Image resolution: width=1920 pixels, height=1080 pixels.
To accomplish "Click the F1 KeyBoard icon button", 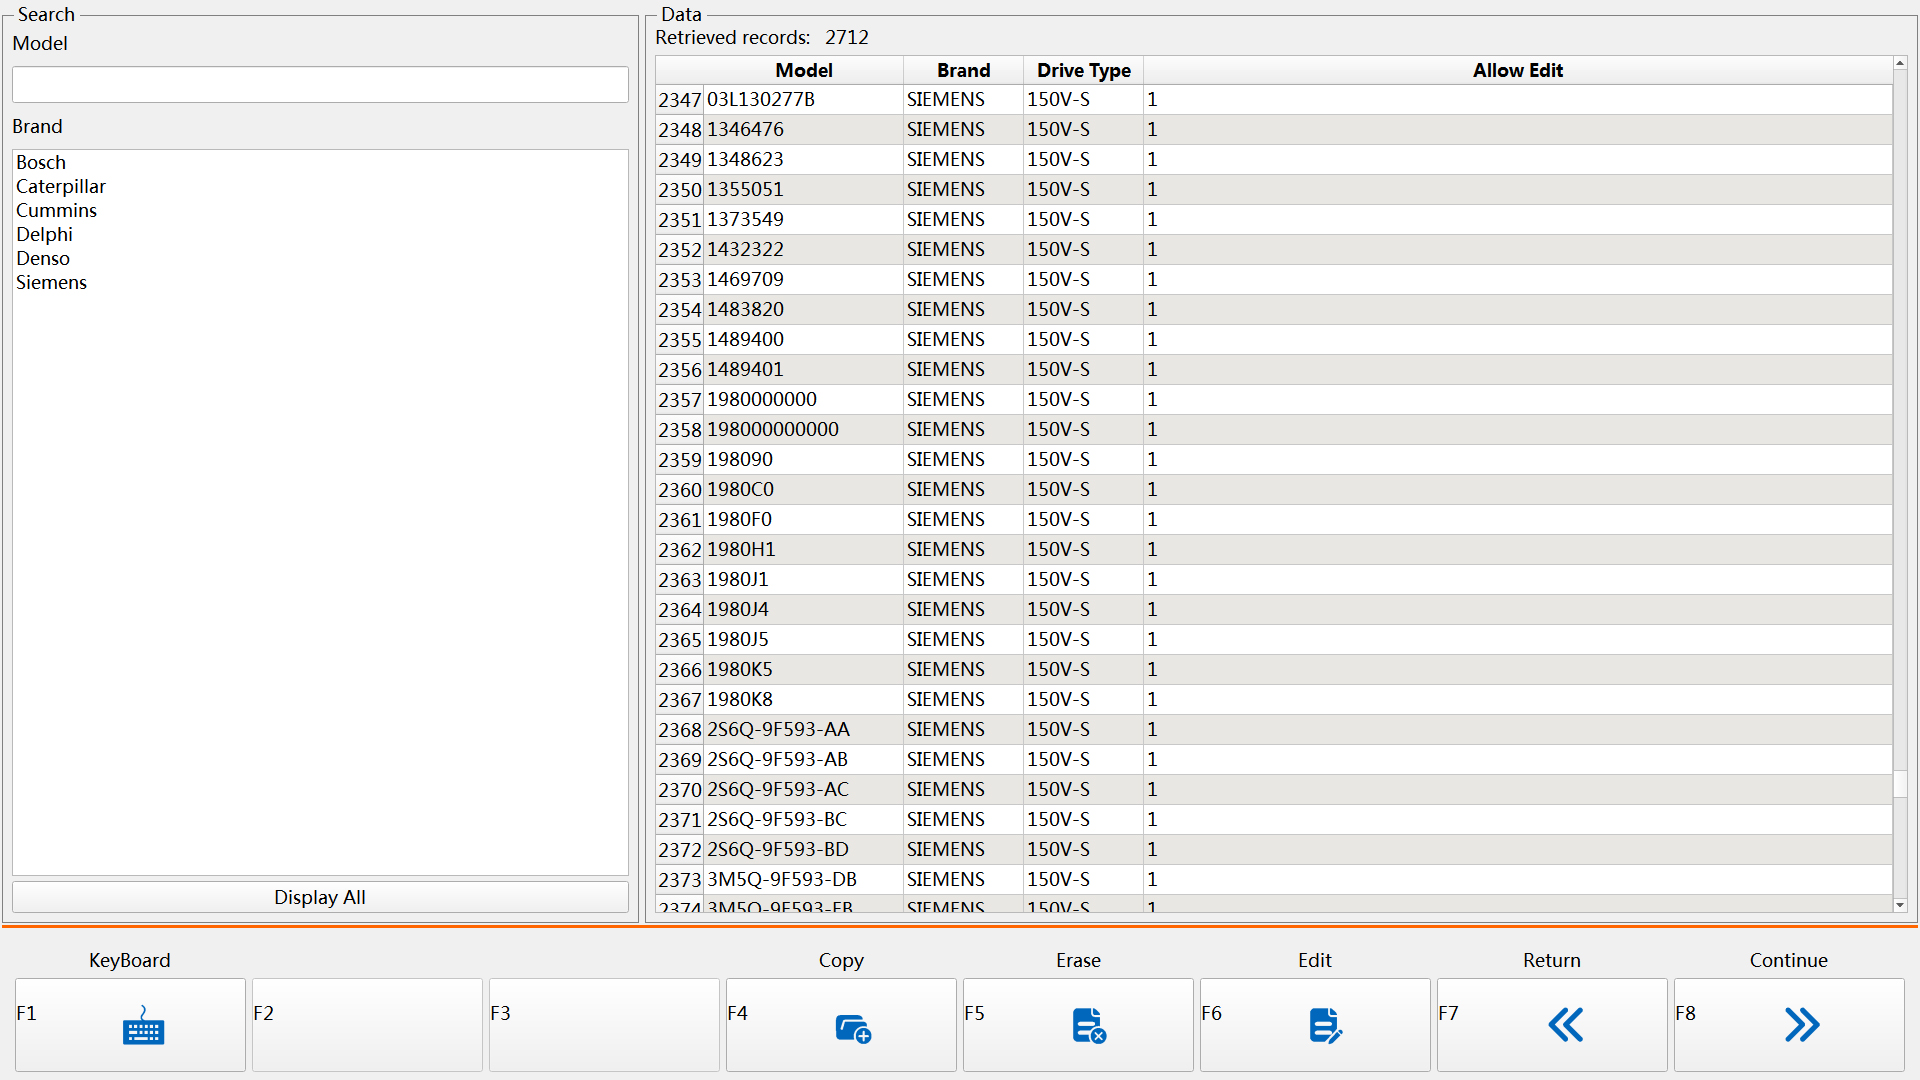I will [143, 1025].
